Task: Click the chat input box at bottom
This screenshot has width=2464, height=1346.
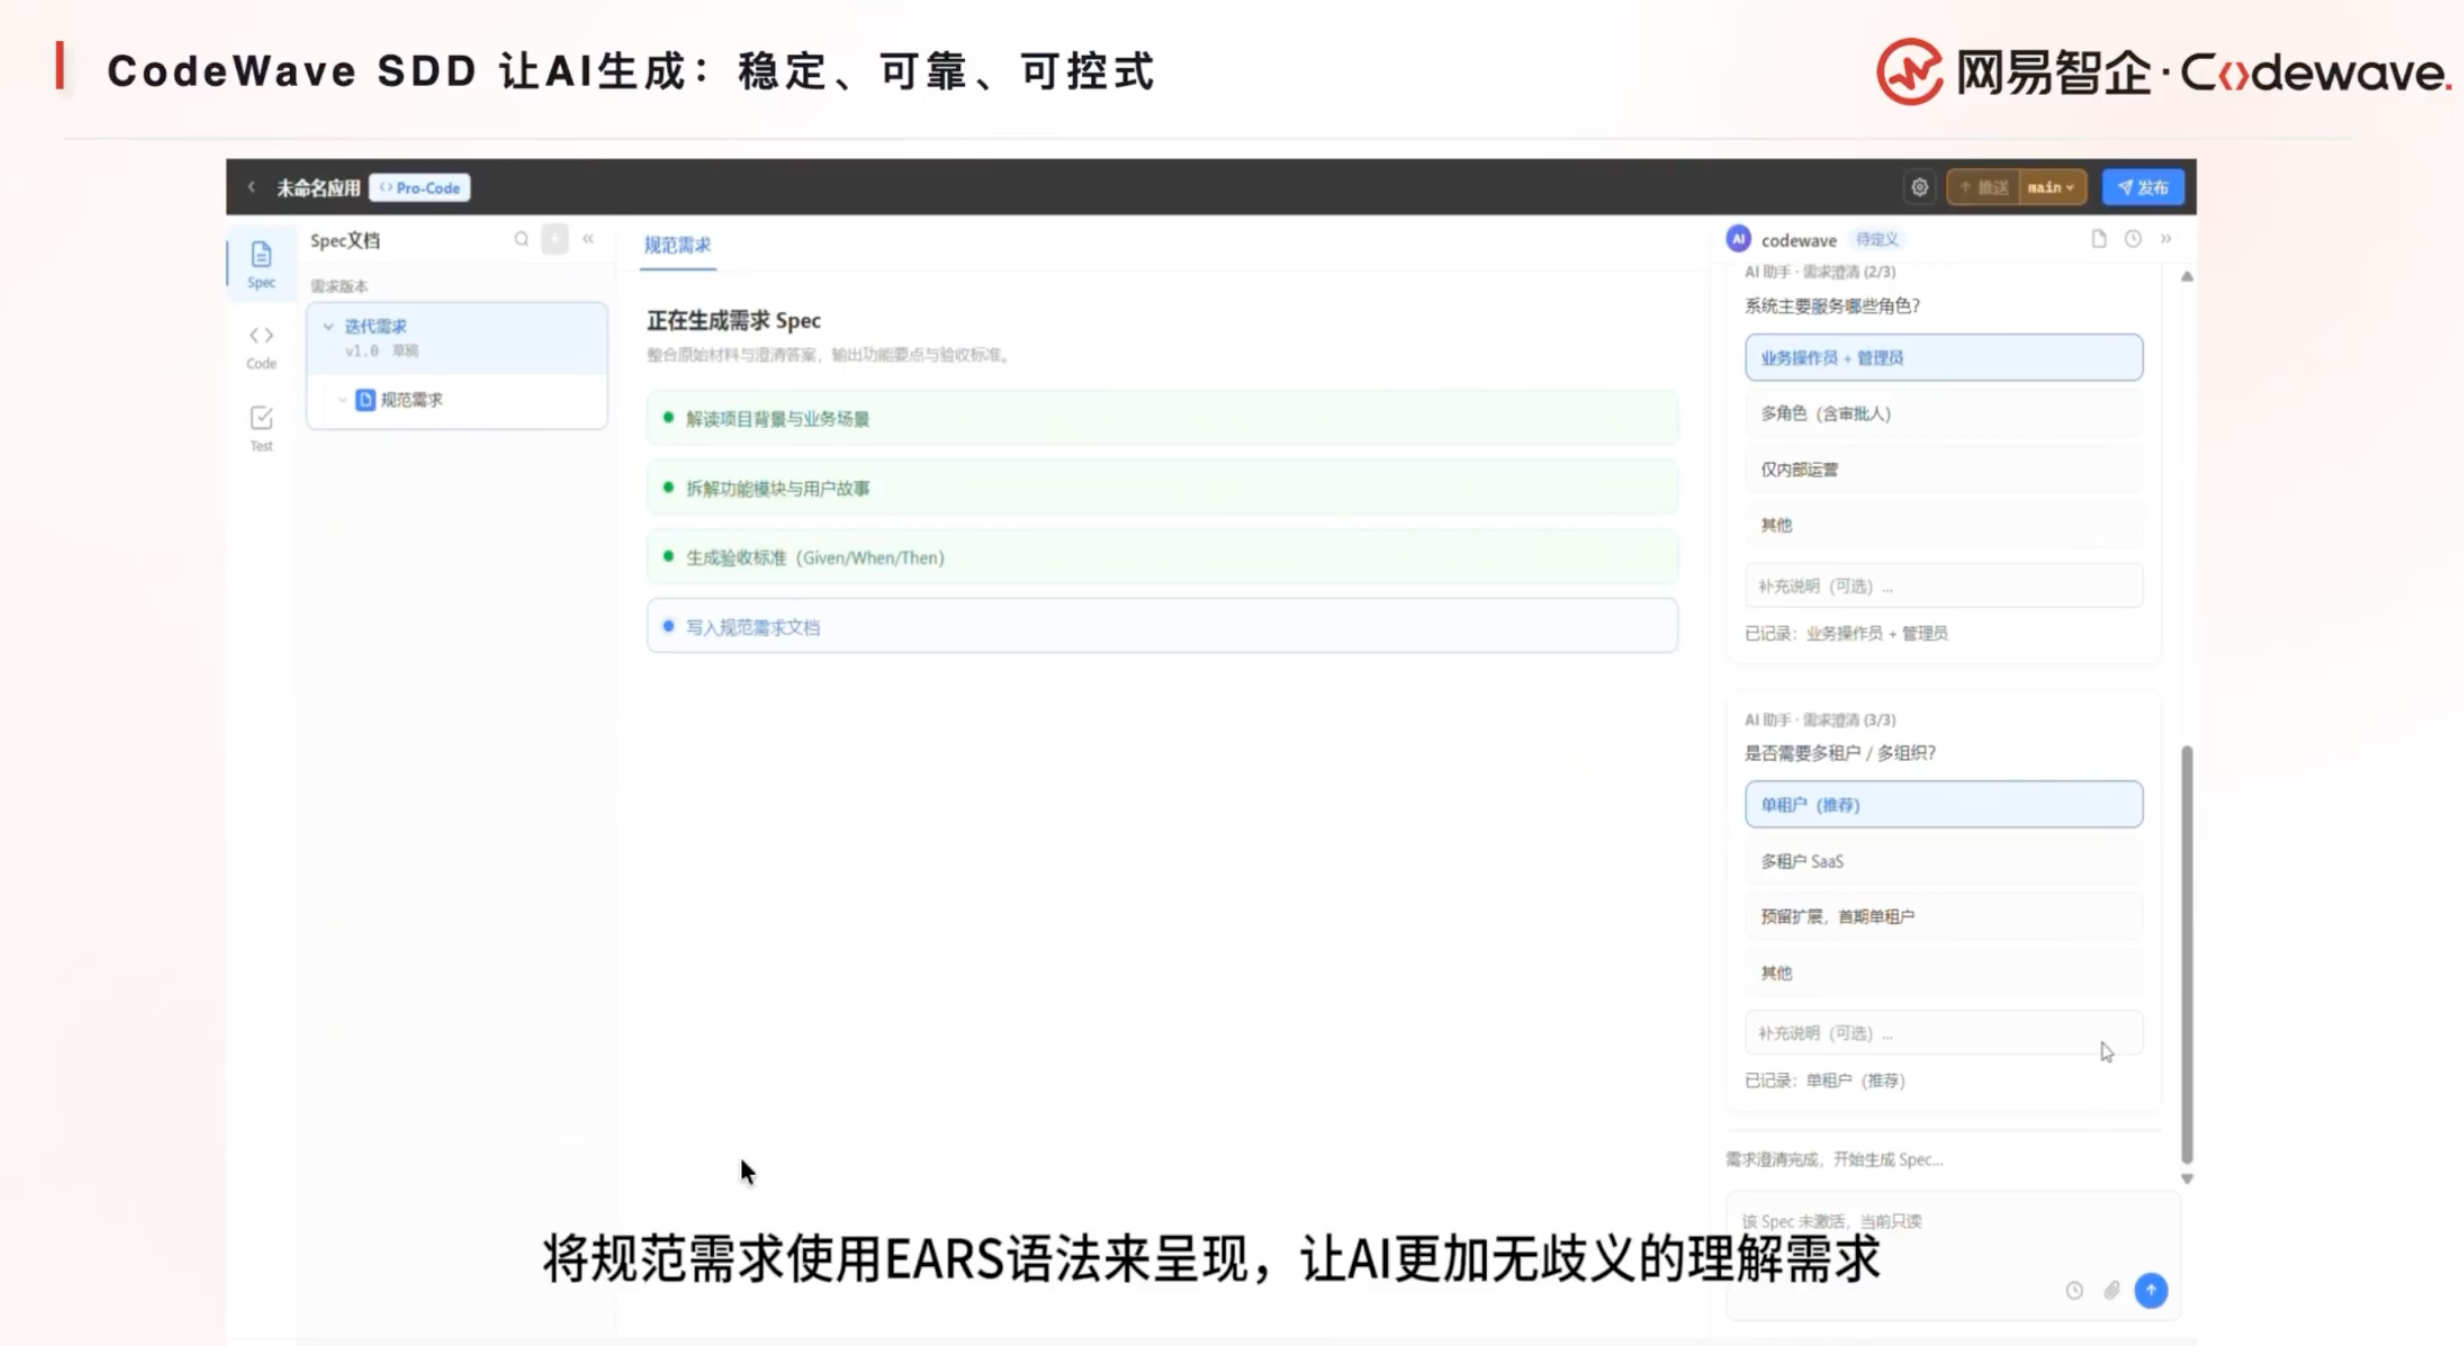Action: click(1951, 1255)
